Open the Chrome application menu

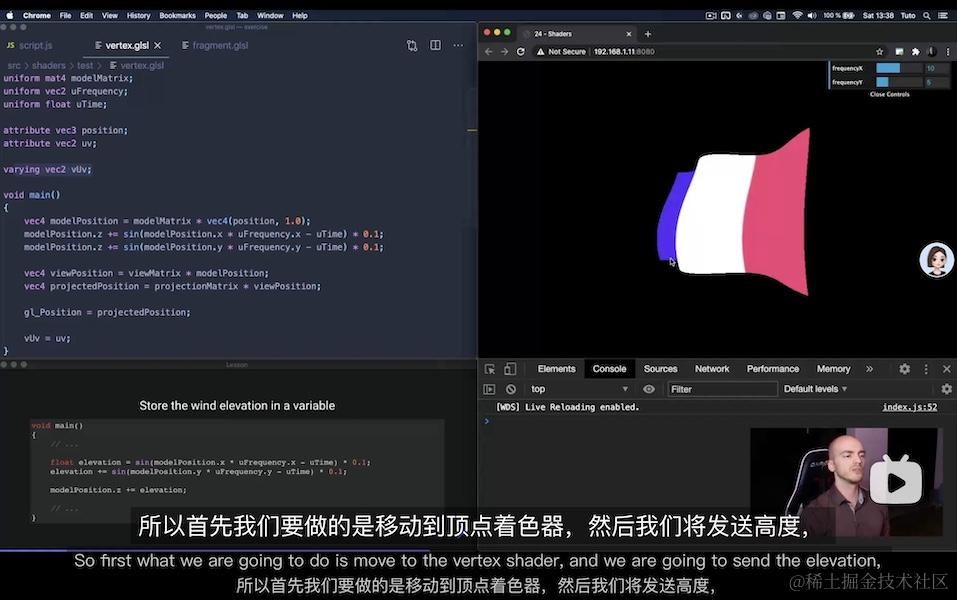37,15
